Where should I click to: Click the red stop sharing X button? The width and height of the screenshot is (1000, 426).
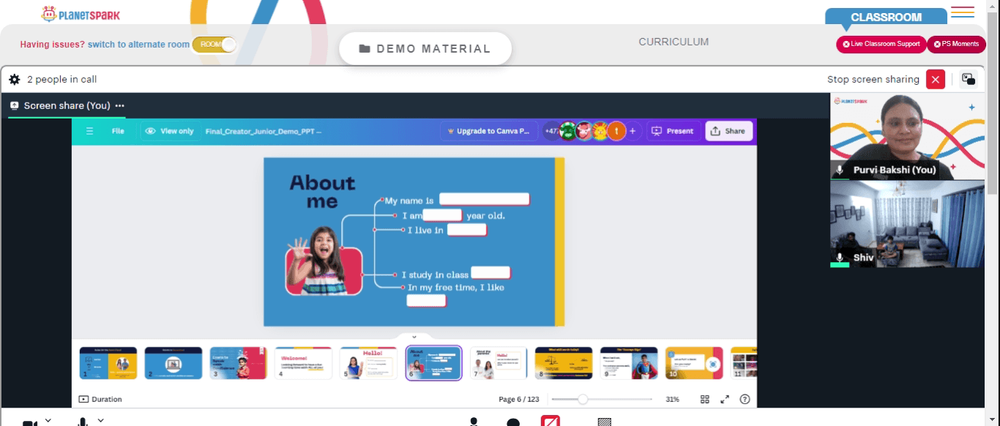click(x=935, y=79)
